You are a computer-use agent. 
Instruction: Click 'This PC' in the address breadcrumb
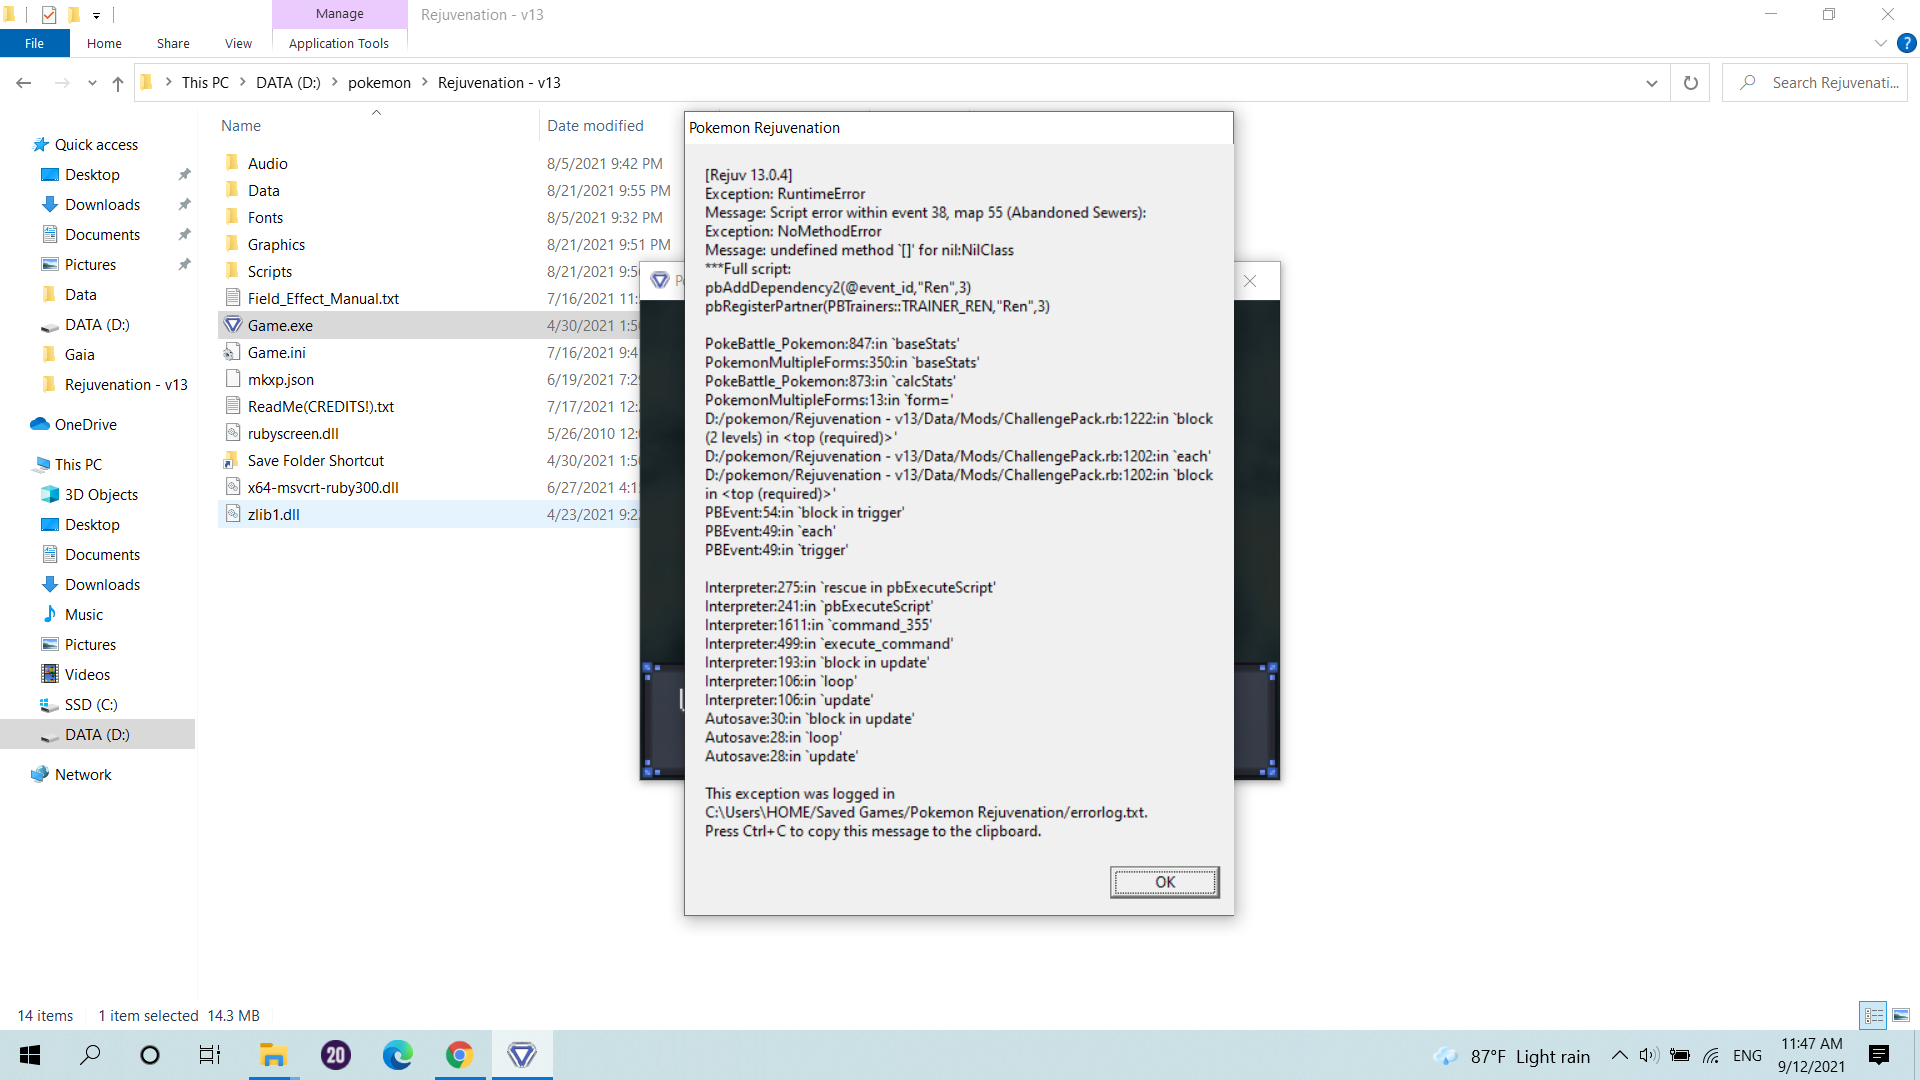(x=205, y=83)
